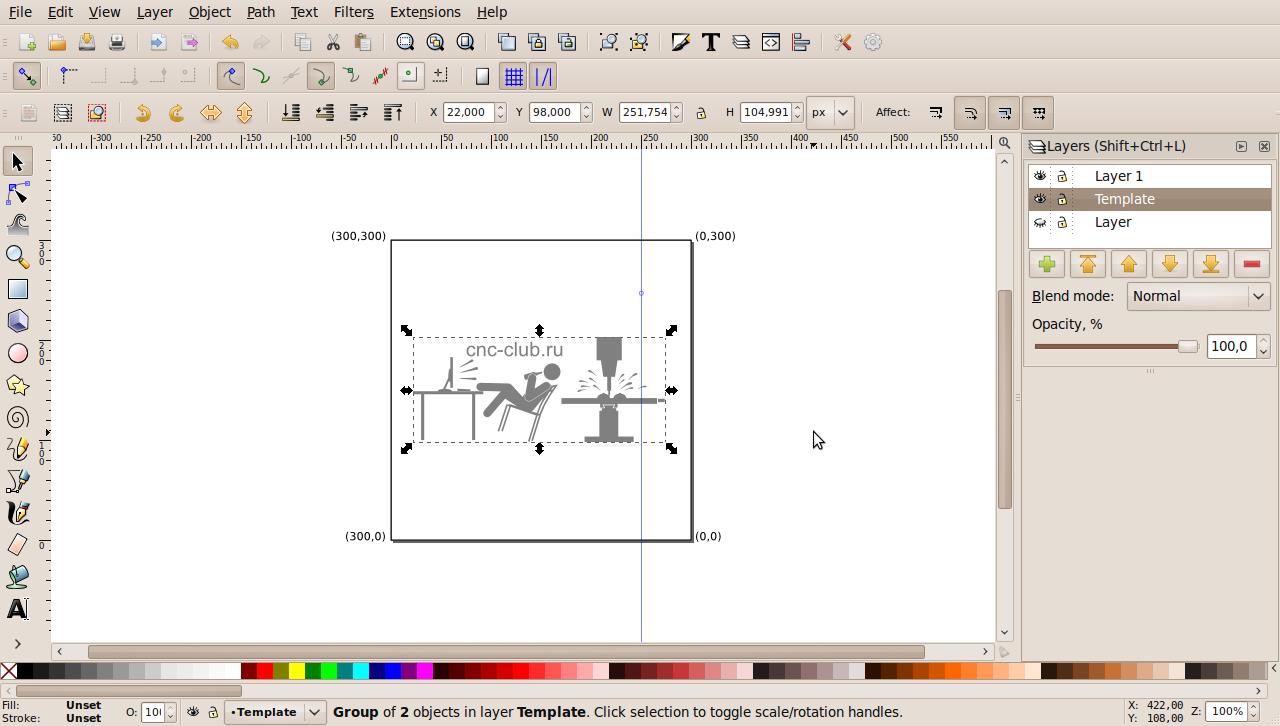This screenshot has height=726, width=1280.
Task: Raise selection to top
Action: 393,113
